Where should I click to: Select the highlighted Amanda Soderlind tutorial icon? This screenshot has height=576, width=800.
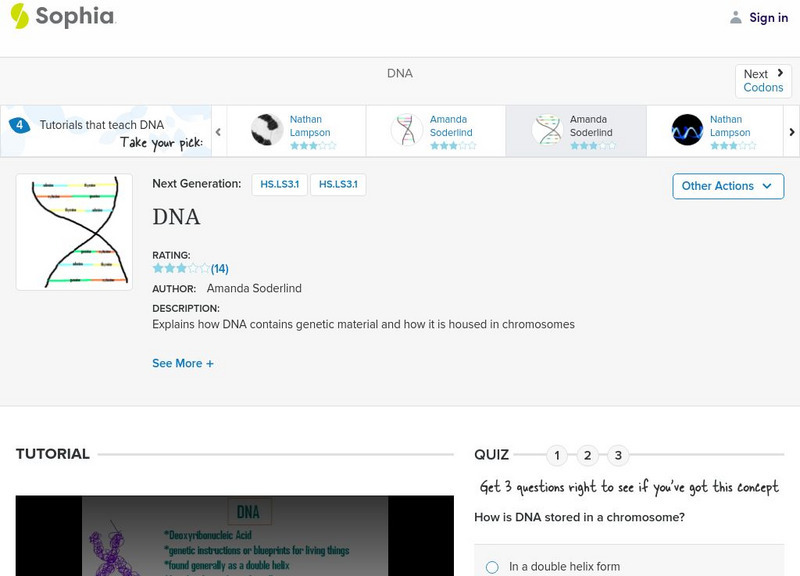[x=547, y=130]
